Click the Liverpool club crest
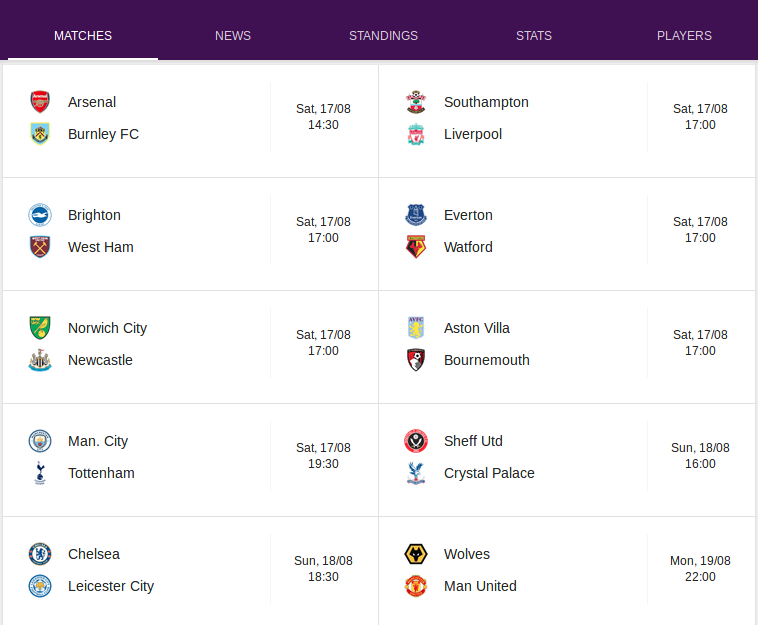Screen dimensions: 758x625 pos(416,134)
